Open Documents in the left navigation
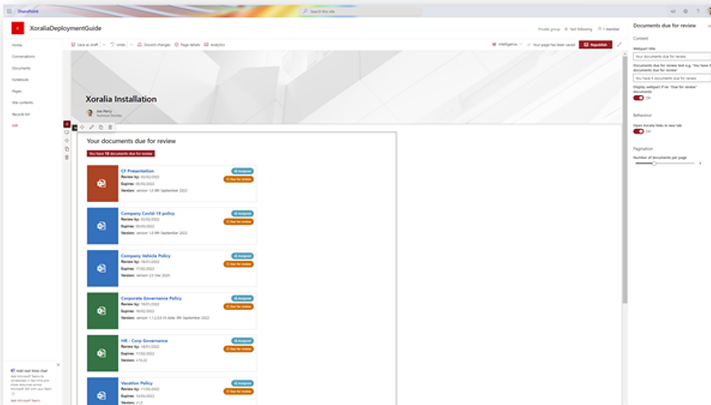This screenshot has height=405, width=711. 21,68
